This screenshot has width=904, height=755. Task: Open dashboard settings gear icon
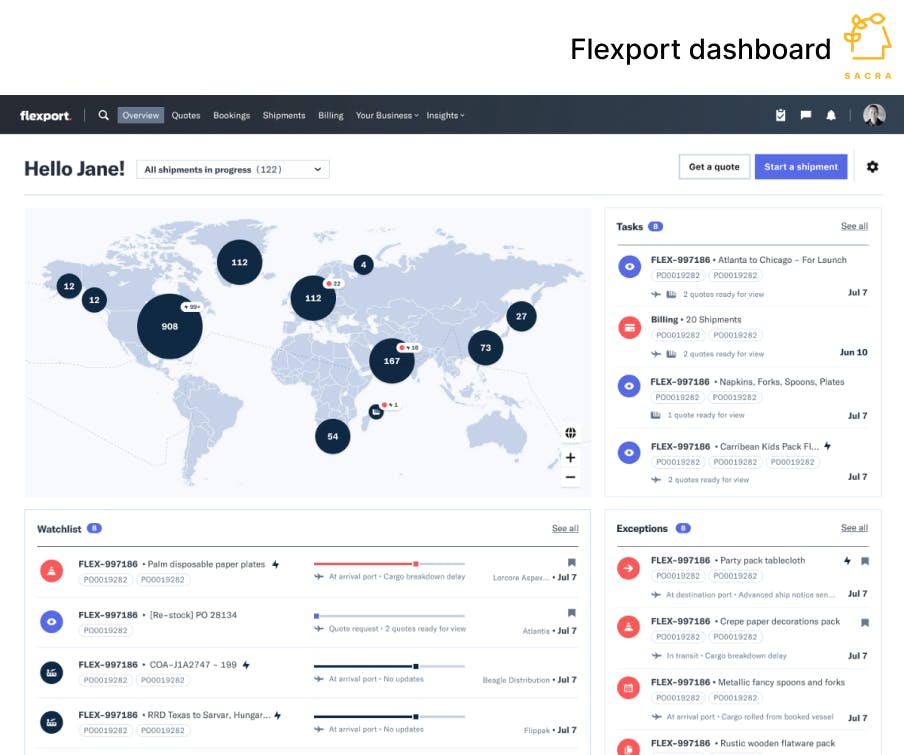[872, 167]
